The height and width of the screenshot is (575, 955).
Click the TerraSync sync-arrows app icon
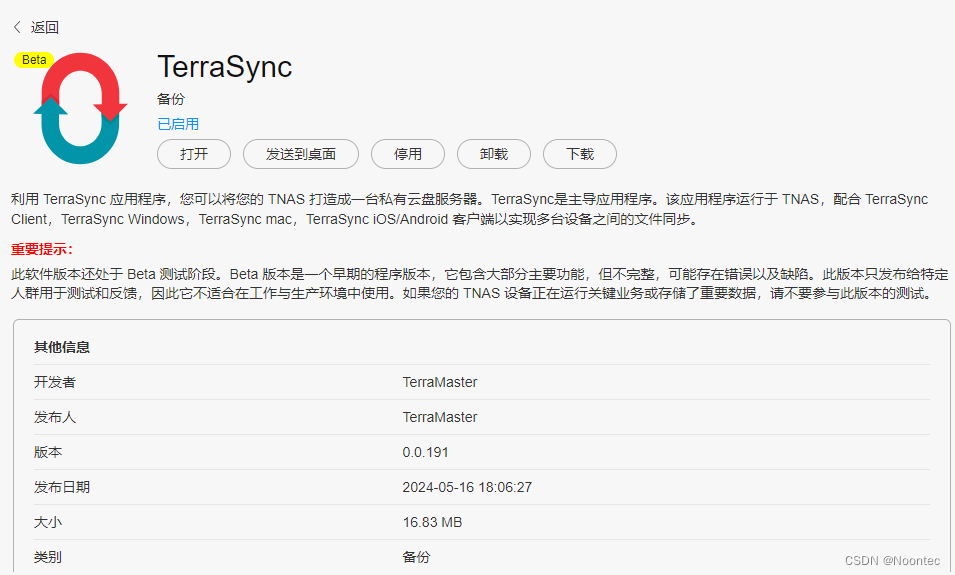[x=80, y=108]
